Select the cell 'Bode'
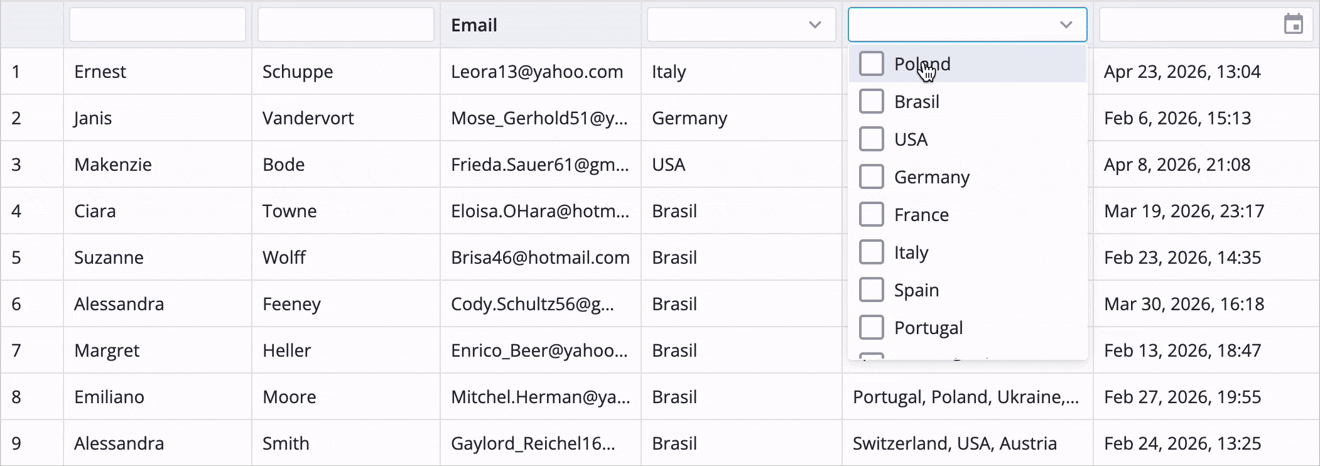 (x=346, y=165)
